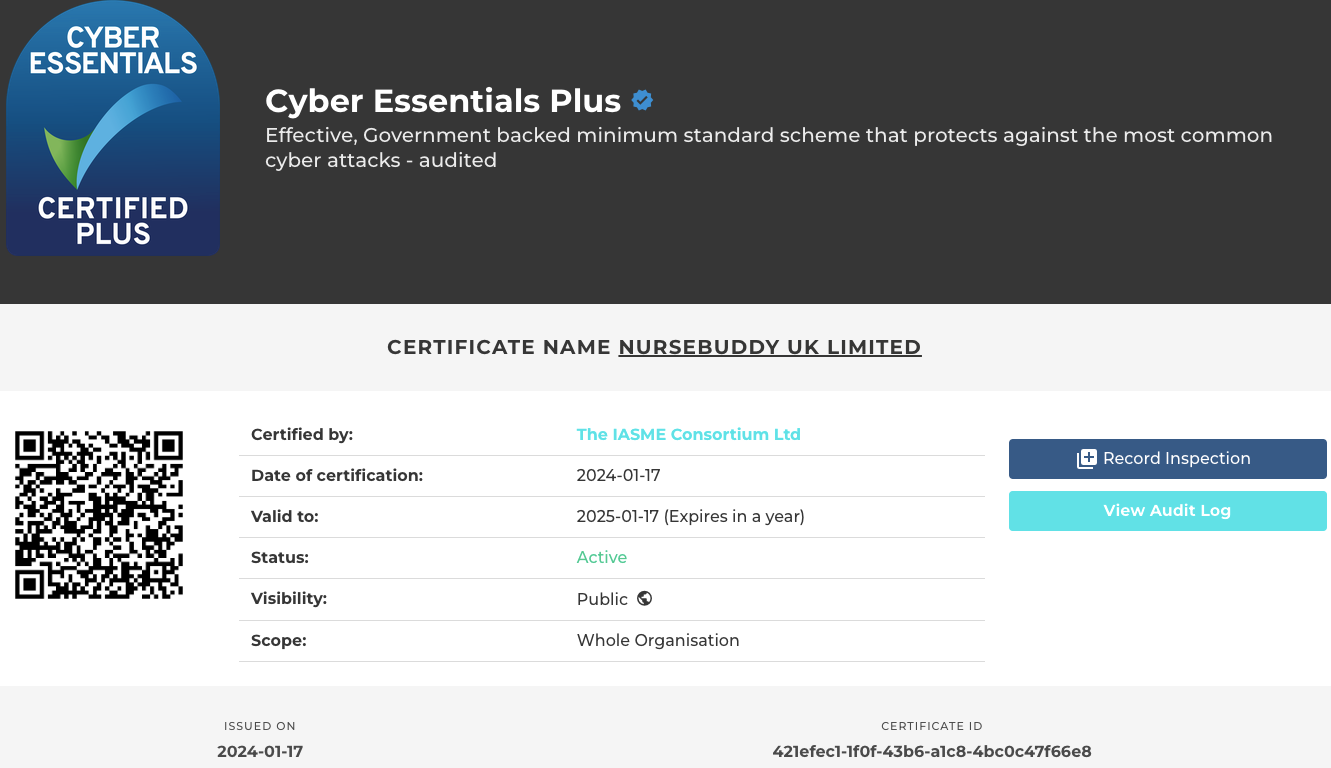Click the Issued On date 2024-01-17

click(x=260, y=751)
